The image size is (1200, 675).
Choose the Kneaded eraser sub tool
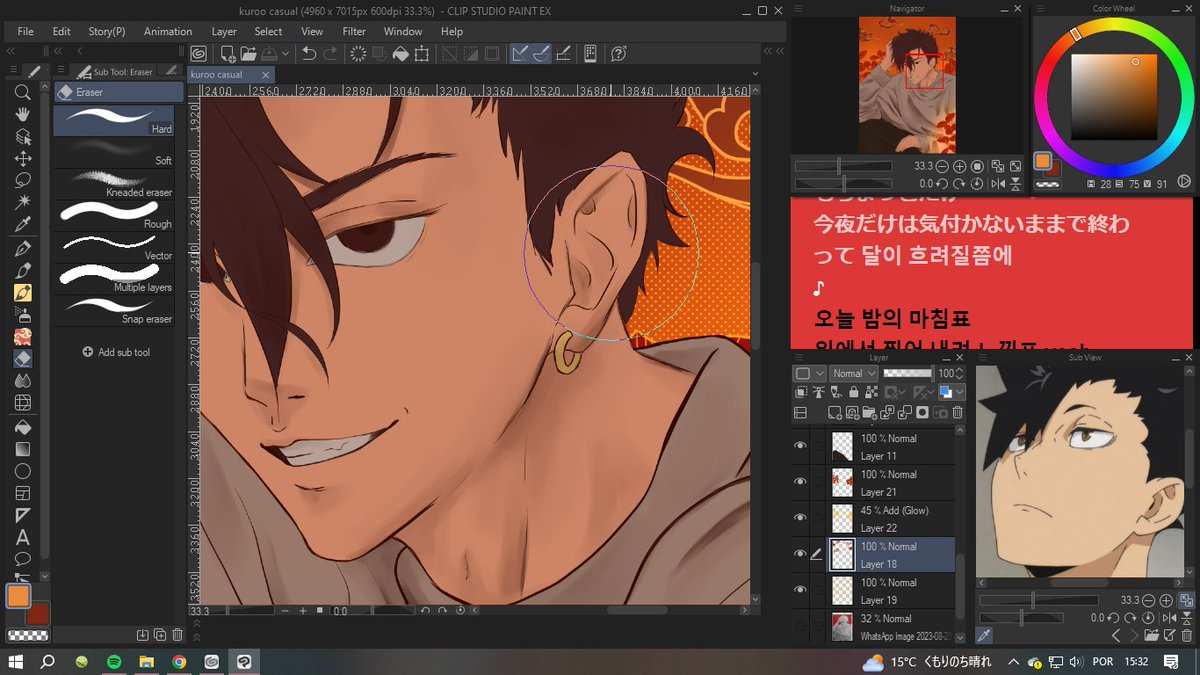point(114,184)
